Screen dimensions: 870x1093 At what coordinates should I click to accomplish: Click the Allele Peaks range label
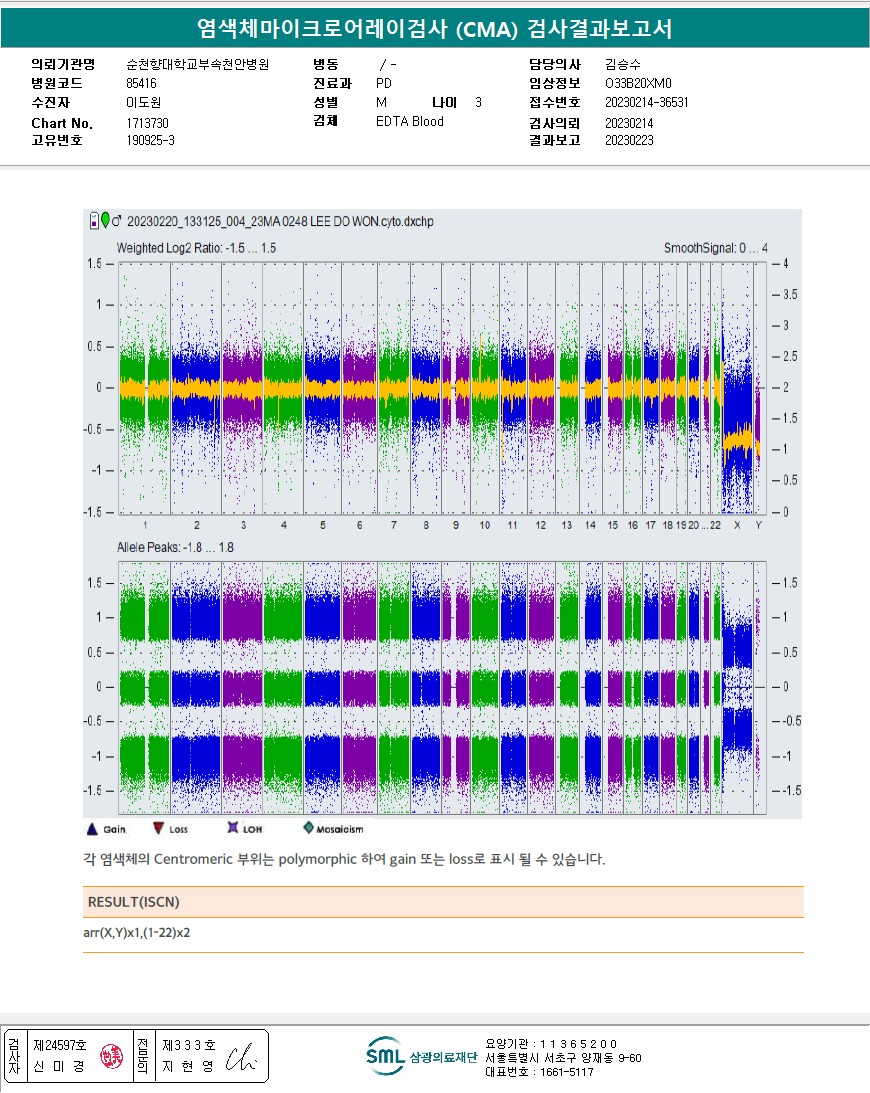tap(175, 548)
